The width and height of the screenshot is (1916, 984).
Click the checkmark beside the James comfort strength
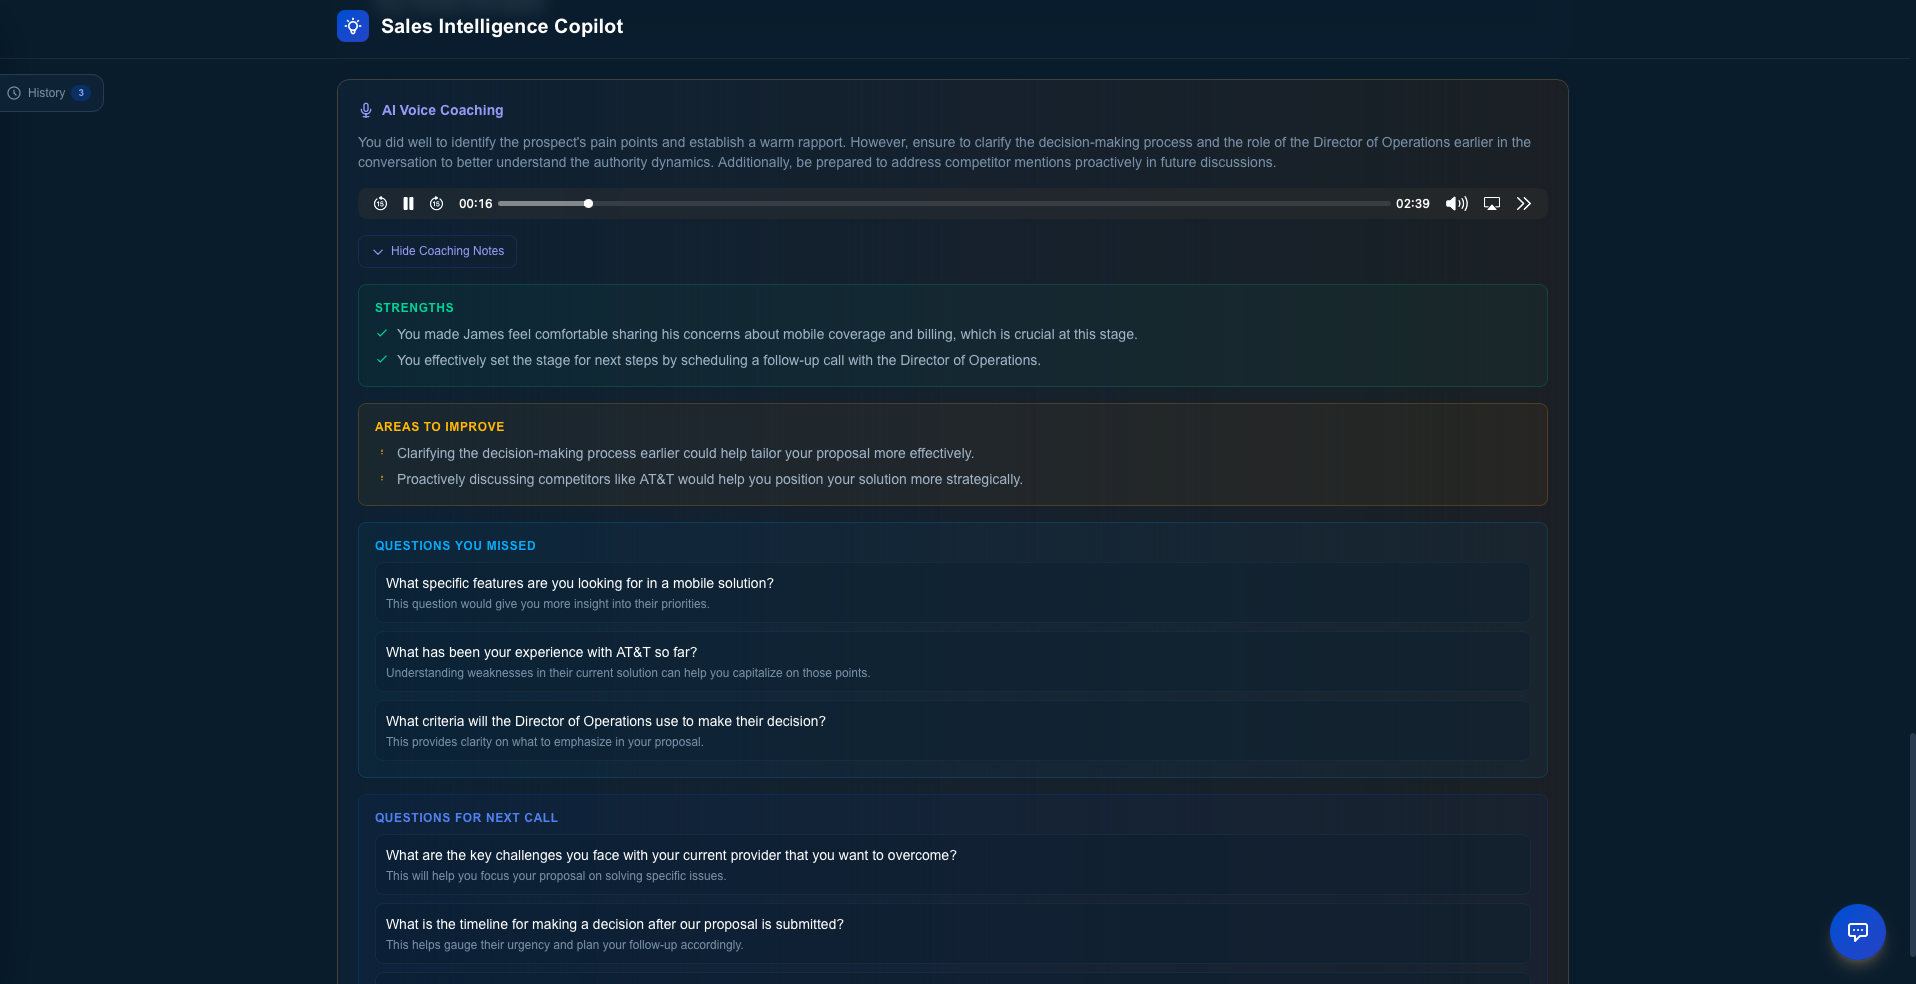click(382, 334)
